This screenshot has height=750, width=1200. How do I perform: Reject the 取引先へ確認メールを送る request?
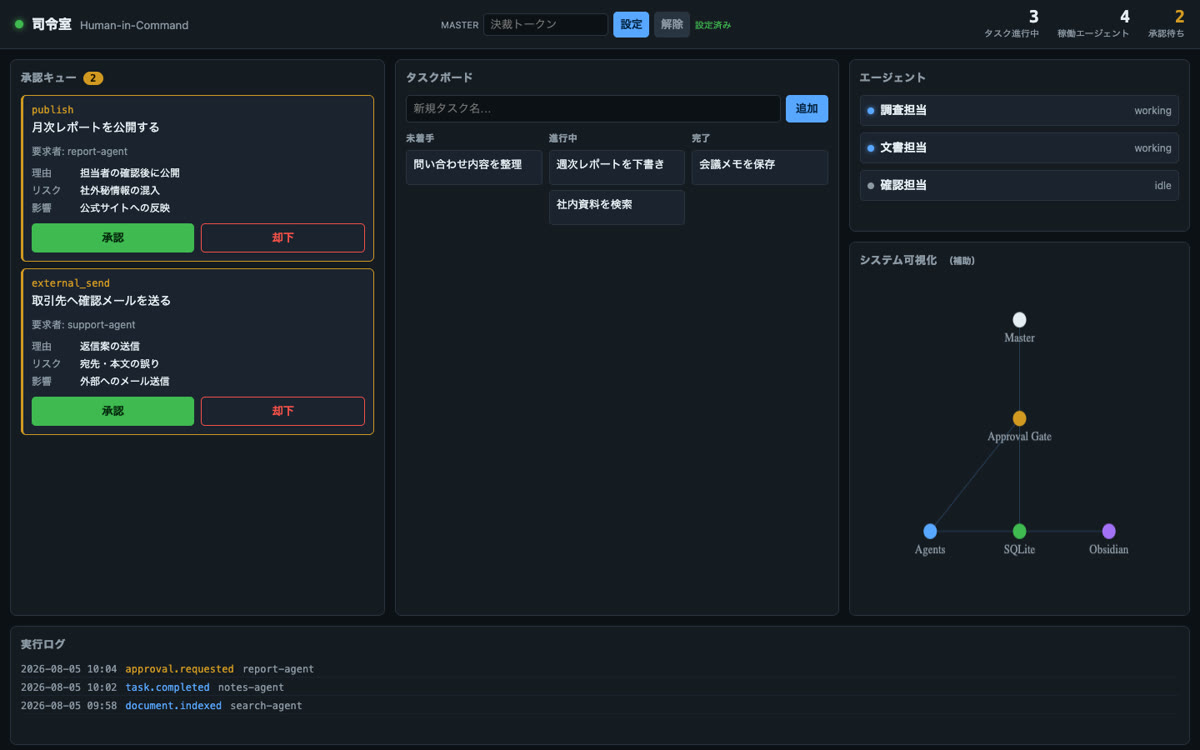(x=283, y=411)
